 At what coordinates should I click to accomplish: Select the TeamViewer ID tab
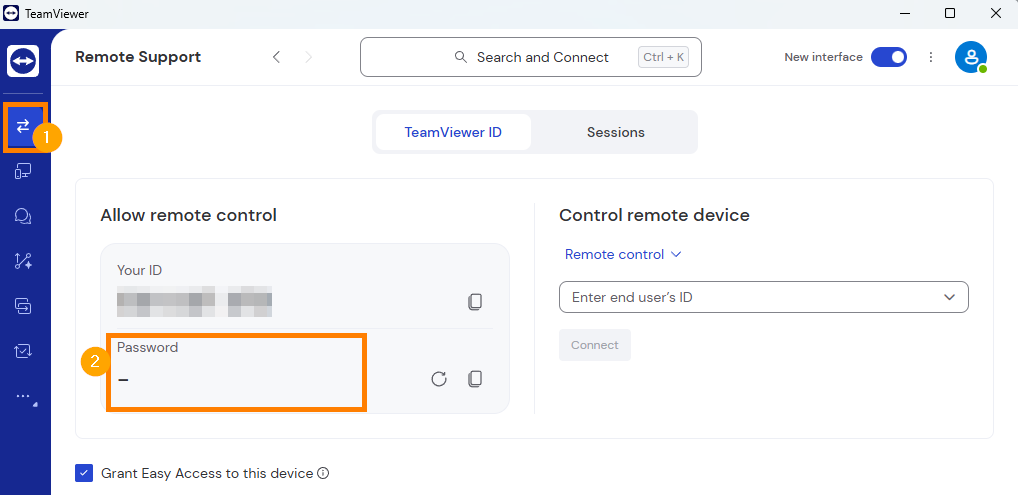pos(453,132)
